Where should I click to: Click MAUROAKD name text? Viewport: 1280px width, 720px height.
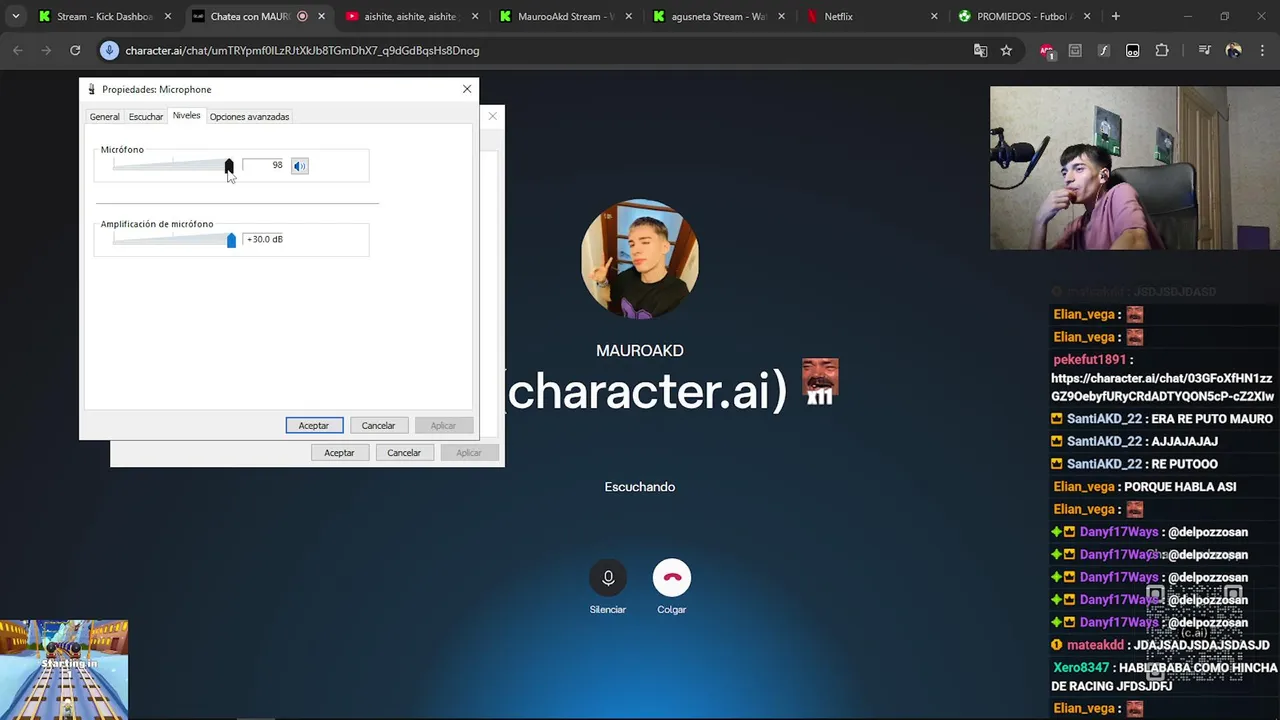tap(640, 351)
